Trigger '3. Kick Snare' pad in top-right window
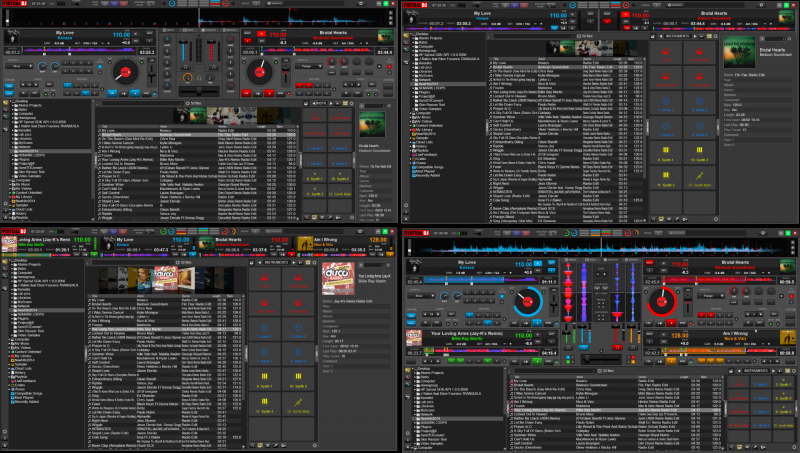 pyautogui.click(x=665, y=79)
